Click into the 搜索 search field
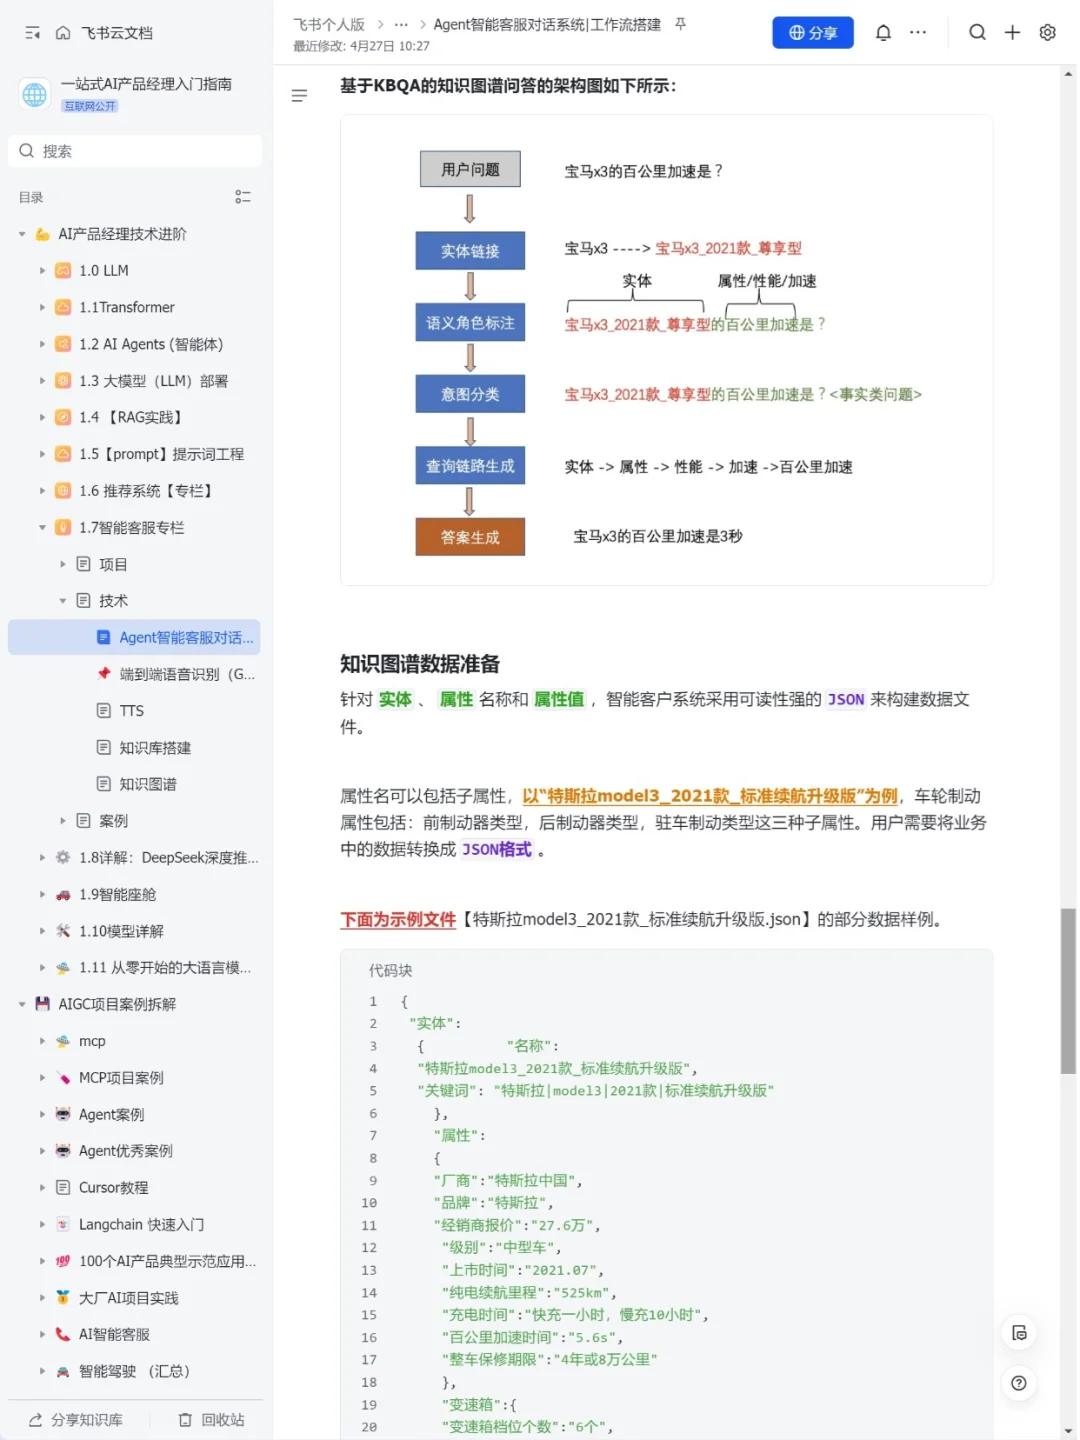 coord(135,151)
